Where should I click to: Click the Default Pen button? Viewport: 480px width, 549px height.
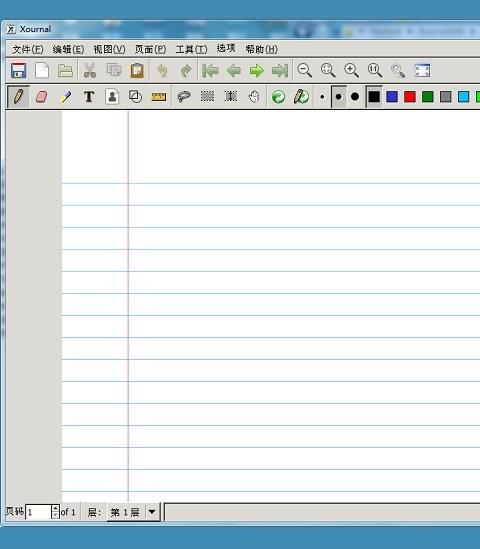pos(301,97)
